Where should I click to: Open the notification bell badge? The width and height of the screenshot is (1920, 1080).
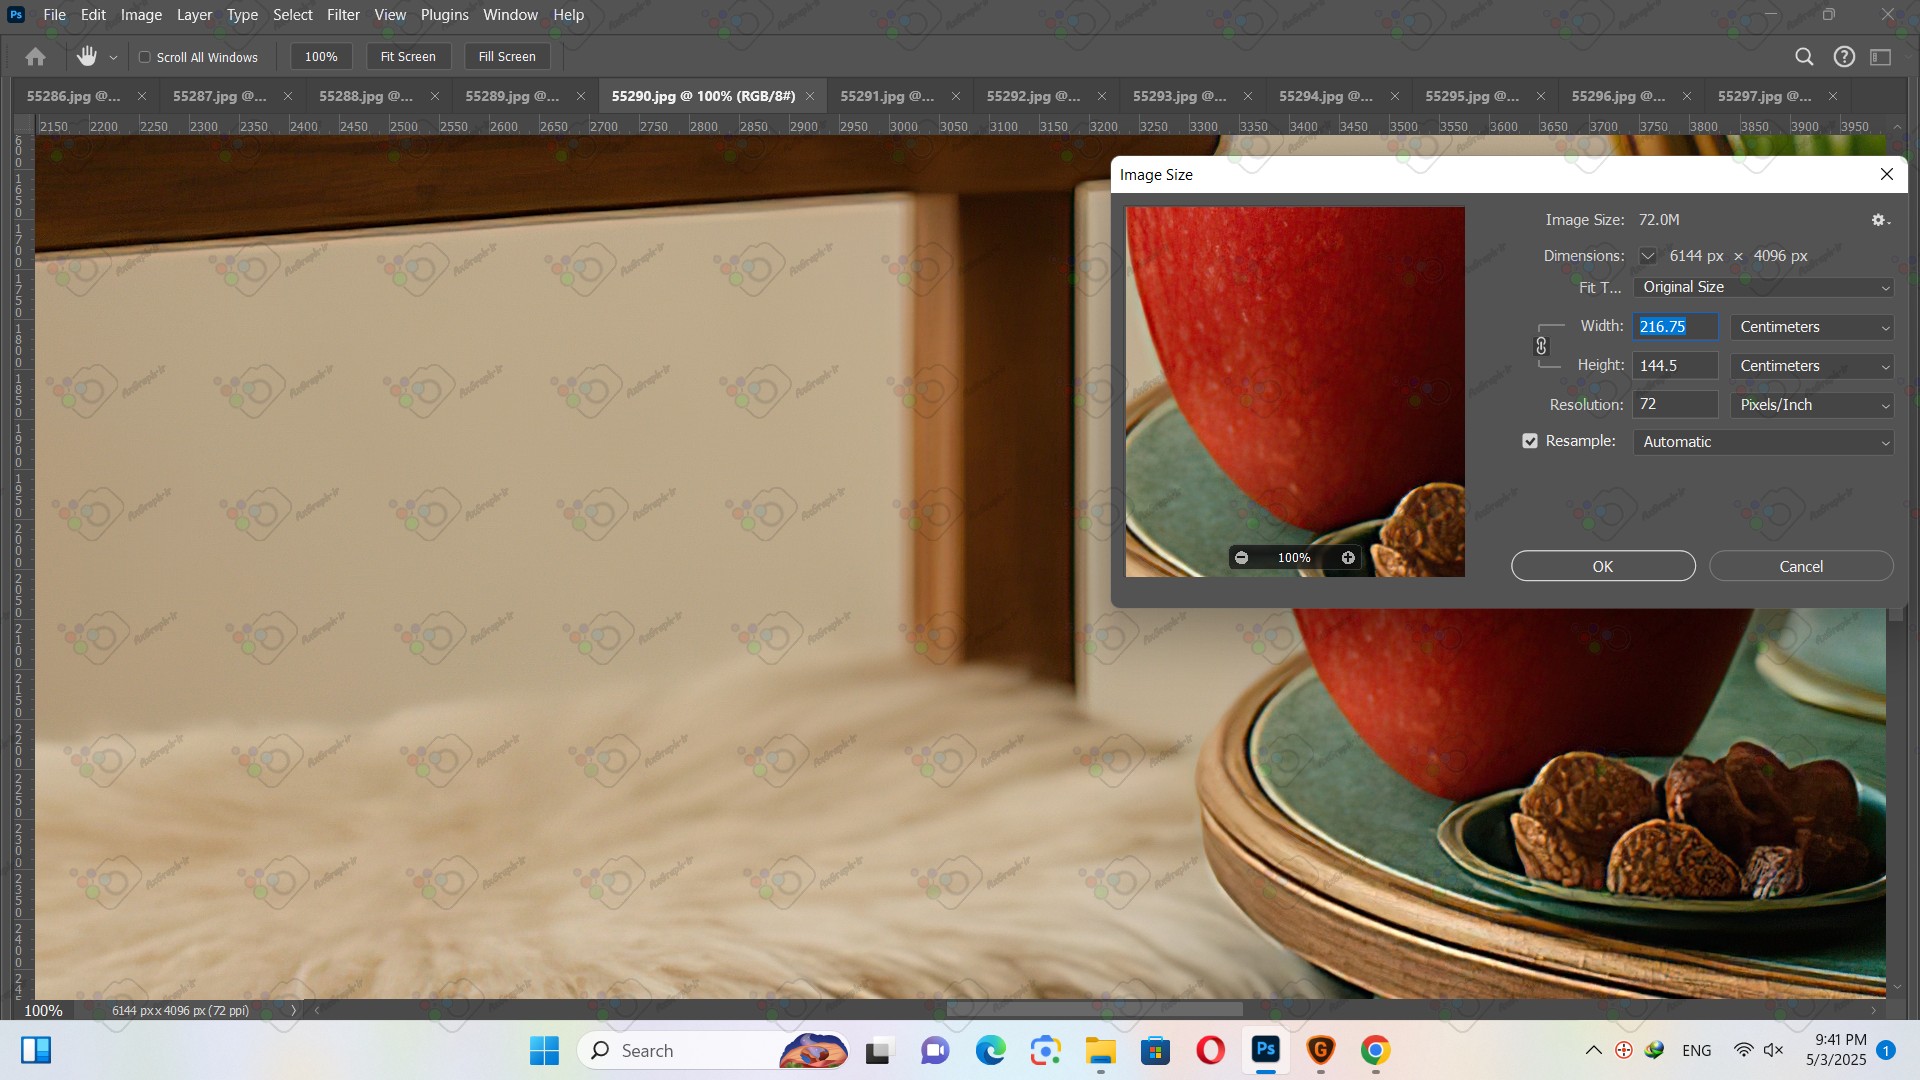(x=1886, y=1051)
